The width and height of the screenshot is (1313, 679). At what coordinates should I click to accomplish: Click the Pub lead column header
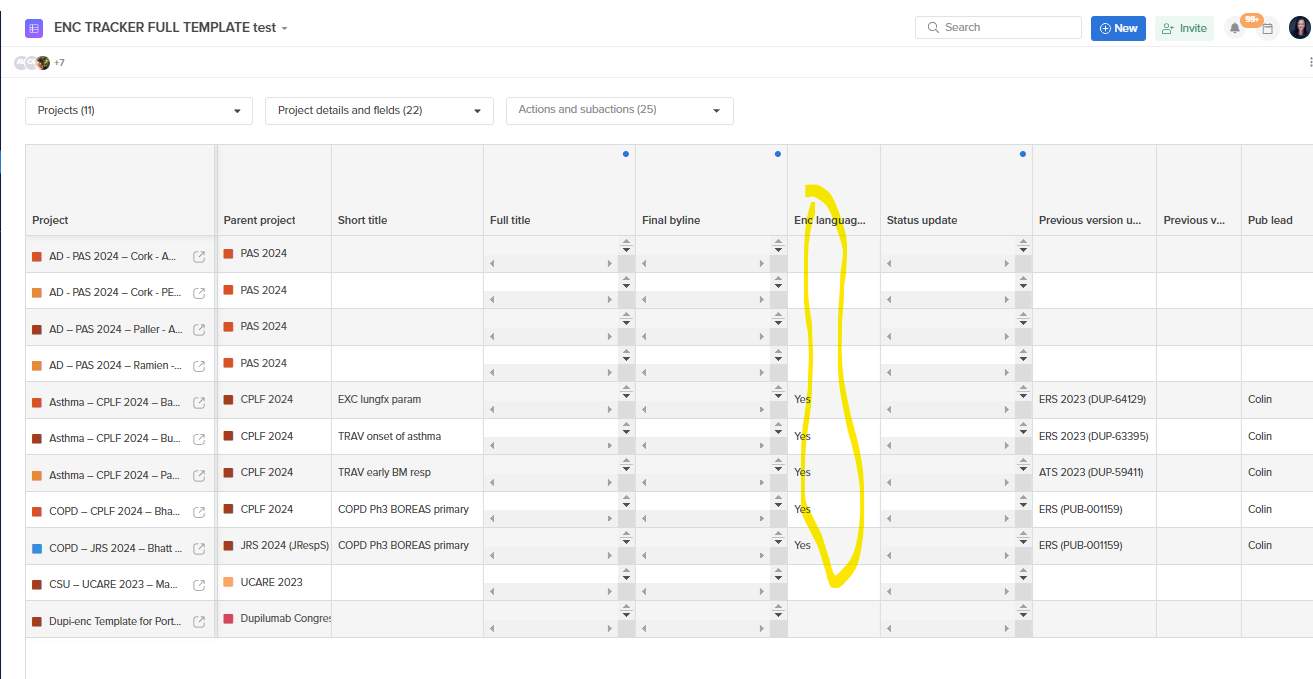tap(1270, 220)
